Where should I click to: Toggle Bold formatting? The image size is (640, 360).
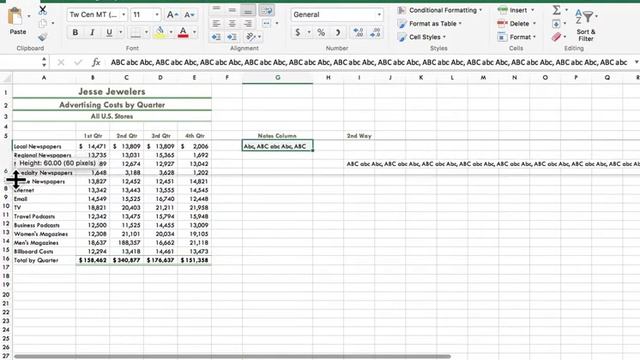[75, 32]
